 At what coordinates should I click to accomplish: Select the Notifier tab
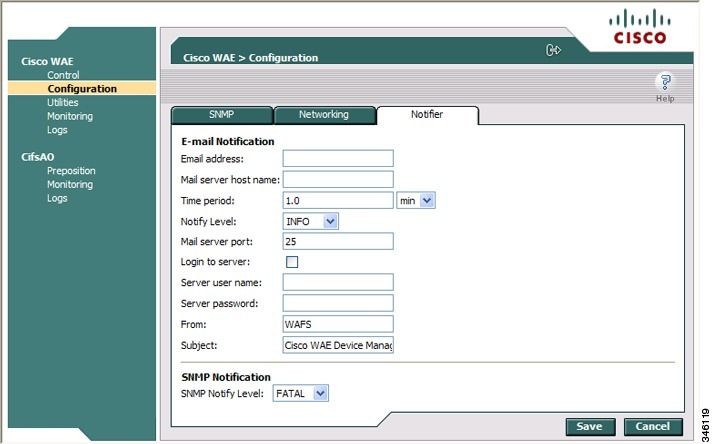coord(427,115)
